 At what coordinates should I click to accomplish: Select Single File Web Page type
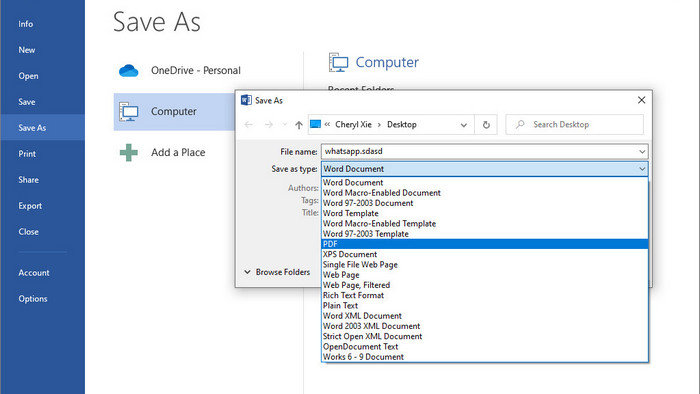tap(485, 265)
